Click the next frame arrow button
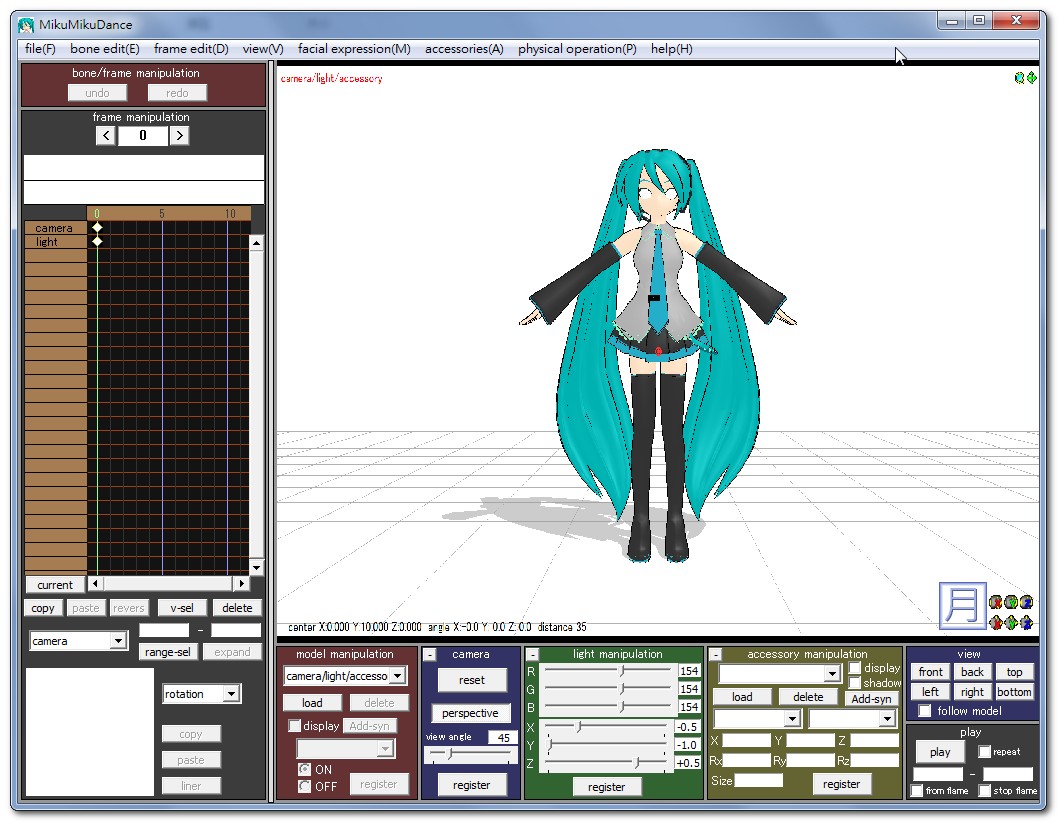The image size is (1058, 822). click(x=179, y=136)
